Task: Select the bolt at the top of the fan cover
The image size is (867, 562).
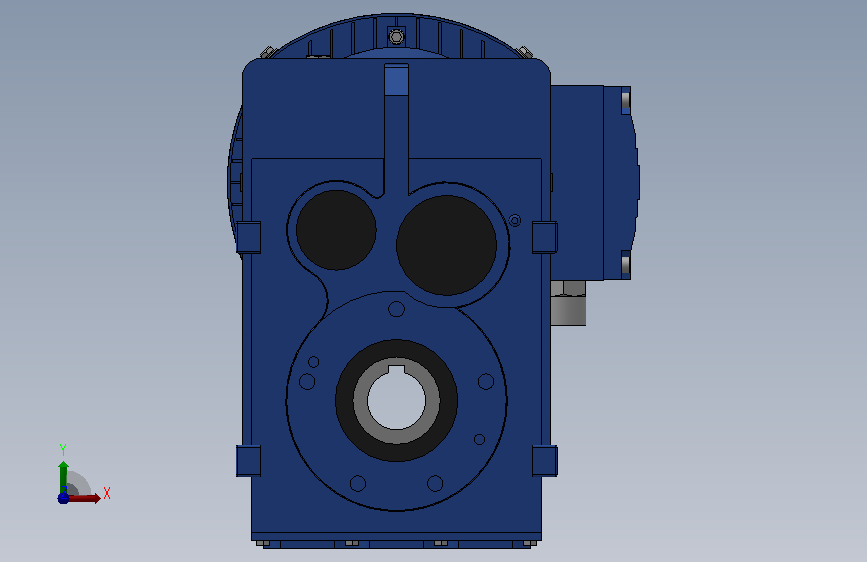Action: 396,37
